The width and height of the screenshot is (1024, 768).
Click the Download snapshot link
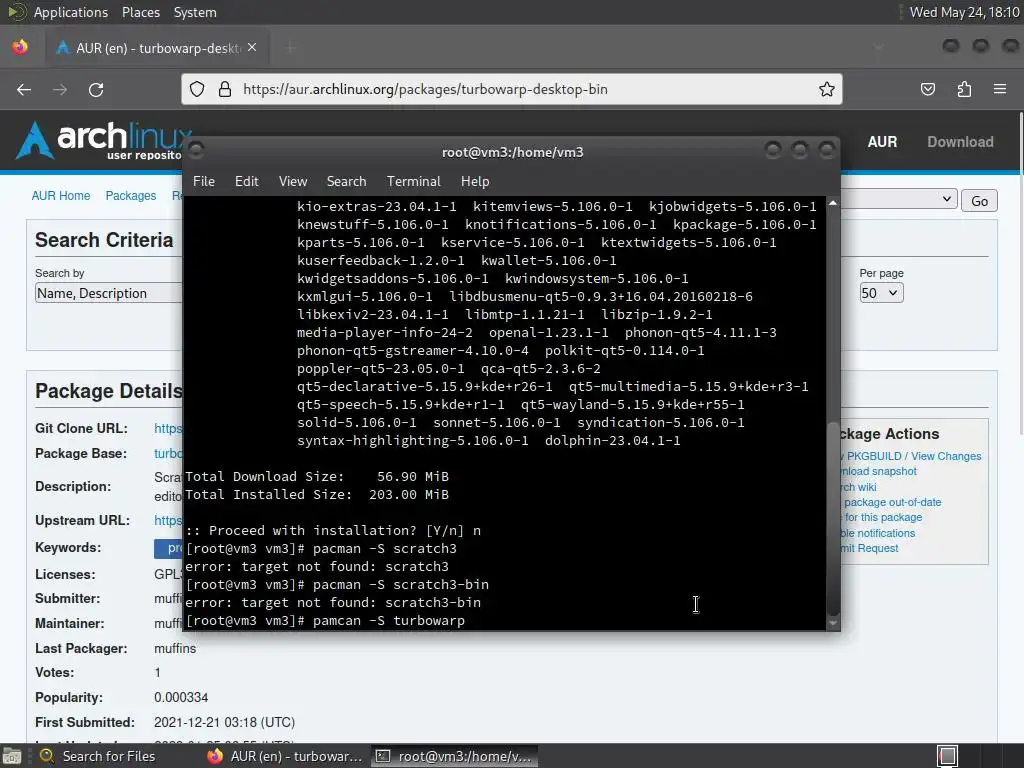(x=878, y=472)
